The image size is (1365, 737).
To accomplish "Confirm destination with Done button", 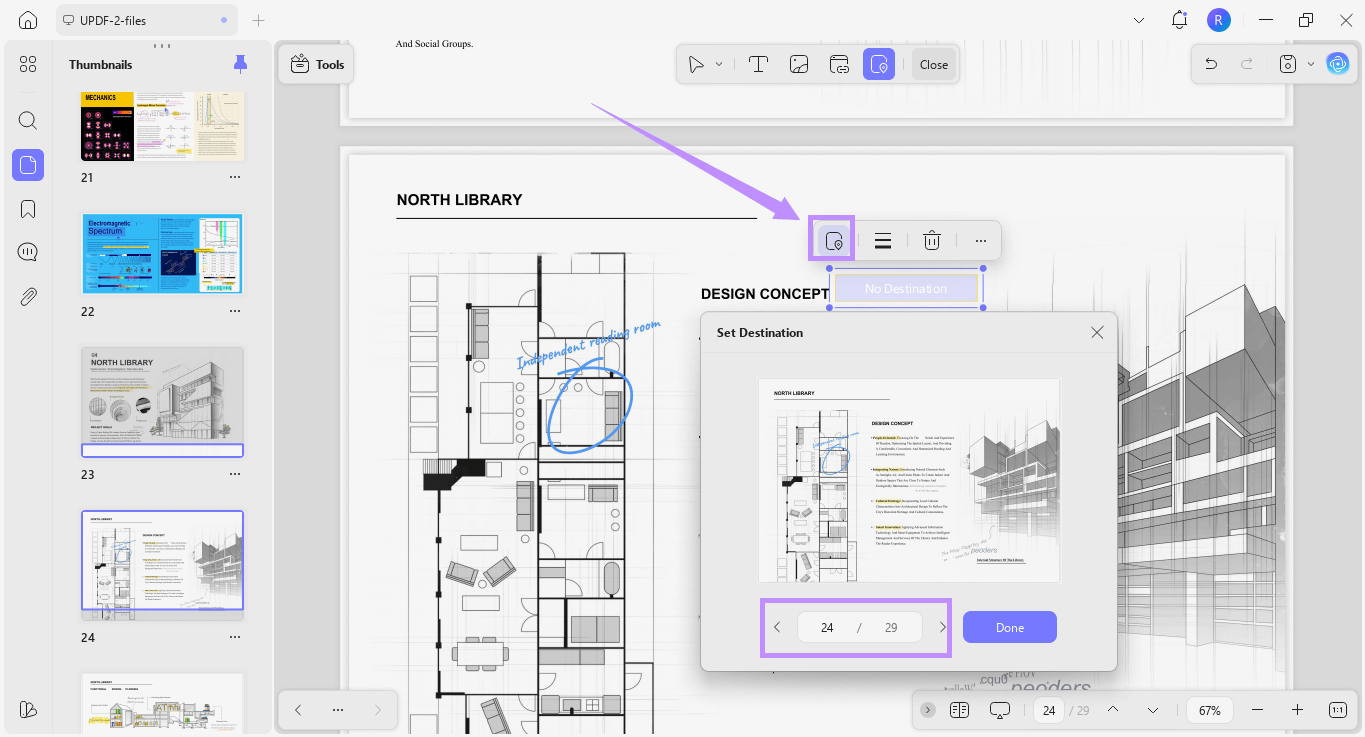I will pos(1010,627).
